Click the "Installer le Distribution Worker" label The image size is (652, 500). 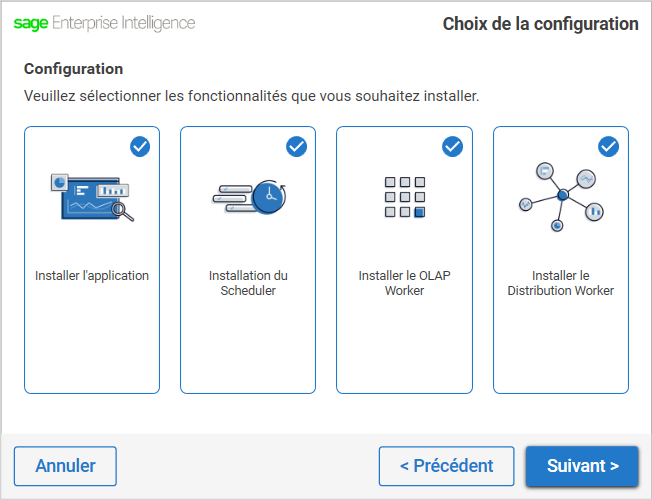pos(561,283)
